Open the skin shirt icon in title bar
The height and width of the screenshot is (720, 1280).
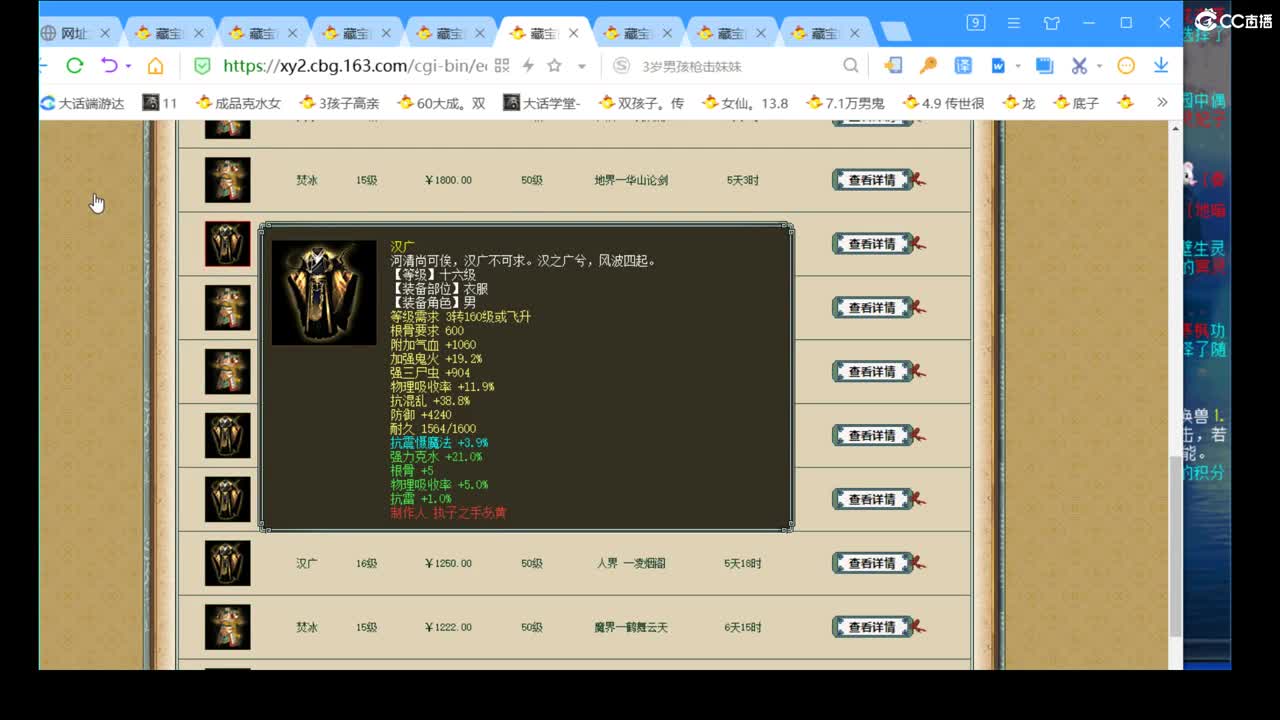tap(1051, 22)
